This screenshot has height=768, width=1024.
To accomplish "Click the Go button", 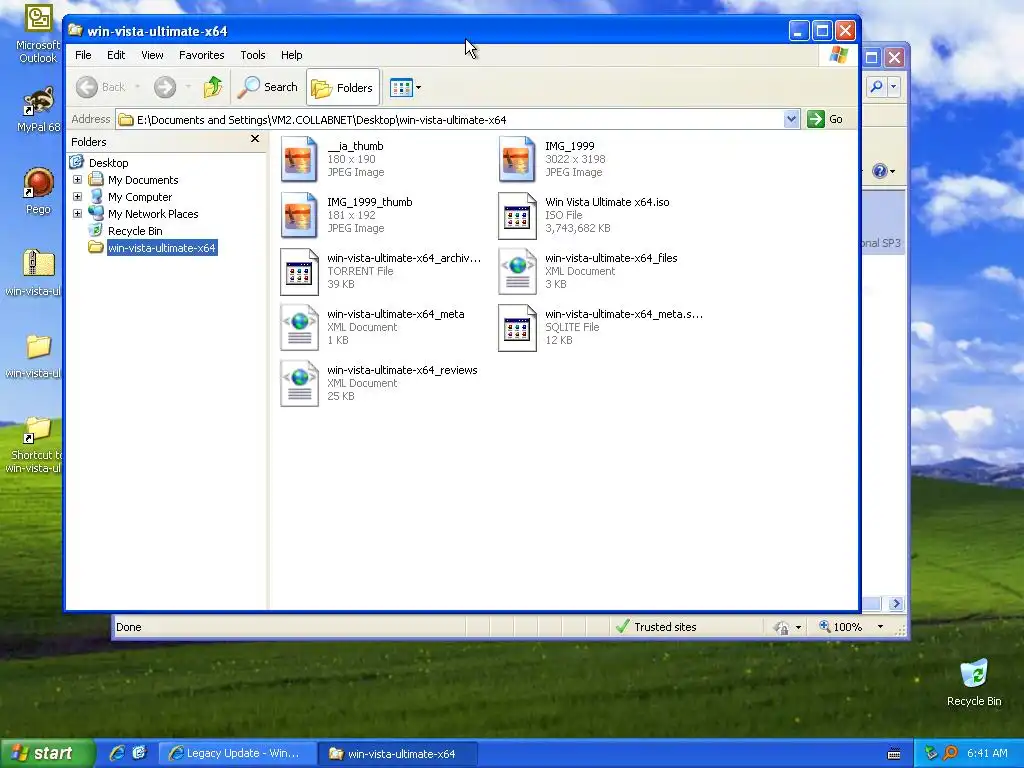I will pos(825,120).
